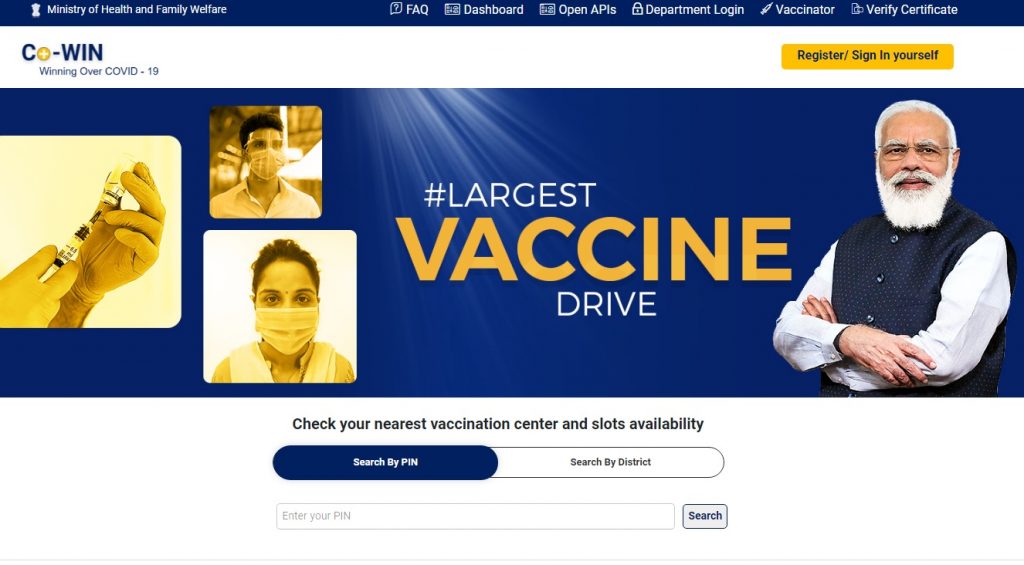Click the Verify Certificate icon
Image resolution: width=1024 pixels, height=565 pixels.
(857, 9)
